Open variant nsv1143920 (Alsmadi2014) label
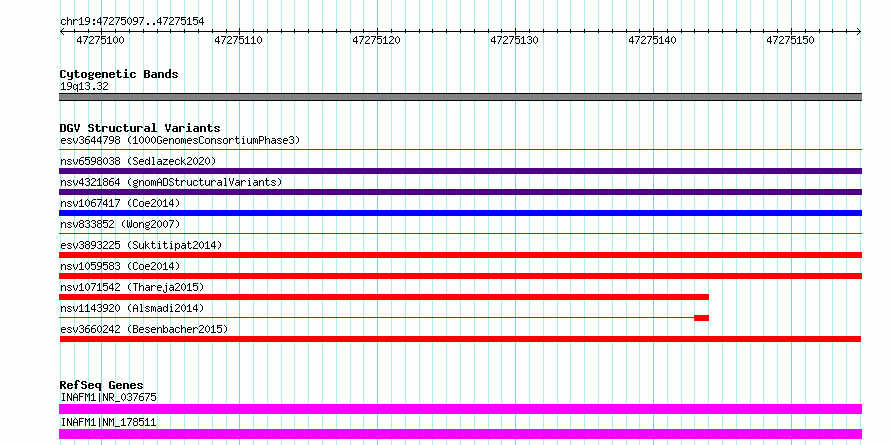The image size is (890, 445). click(x=132, y=308)
